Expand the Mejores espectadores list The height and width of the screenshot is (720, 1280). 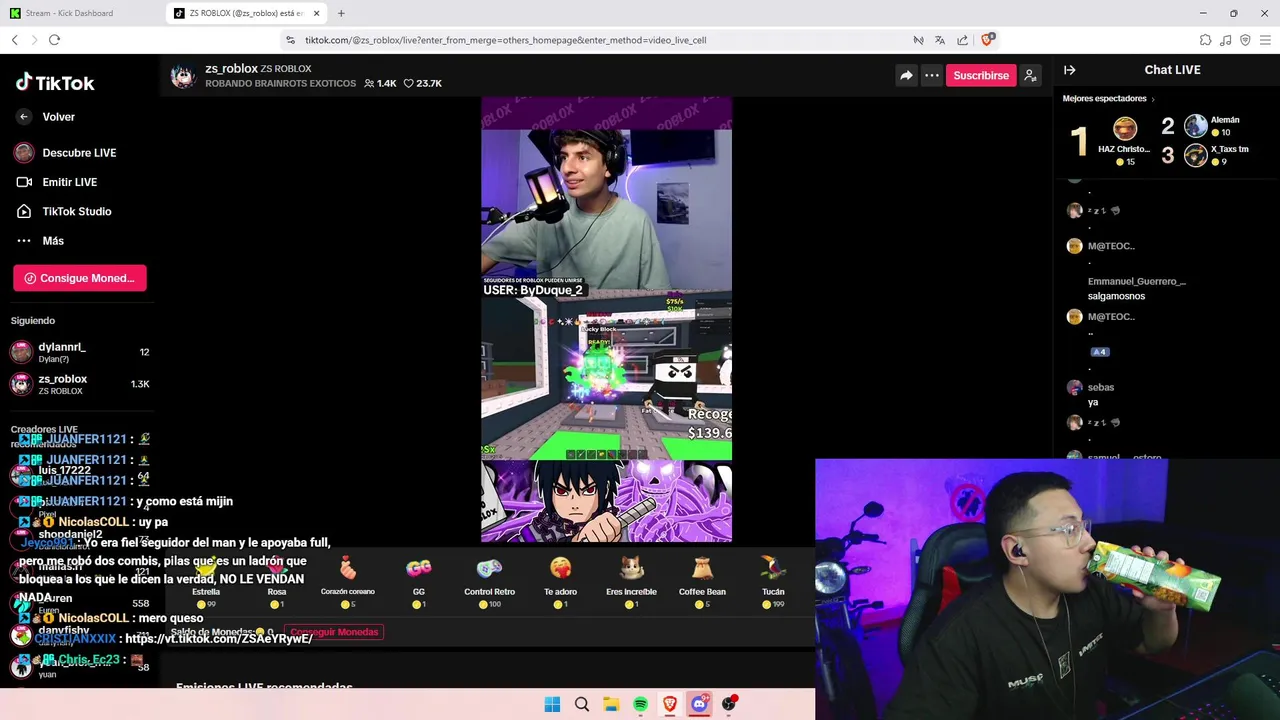click(x=1109, y=99)
